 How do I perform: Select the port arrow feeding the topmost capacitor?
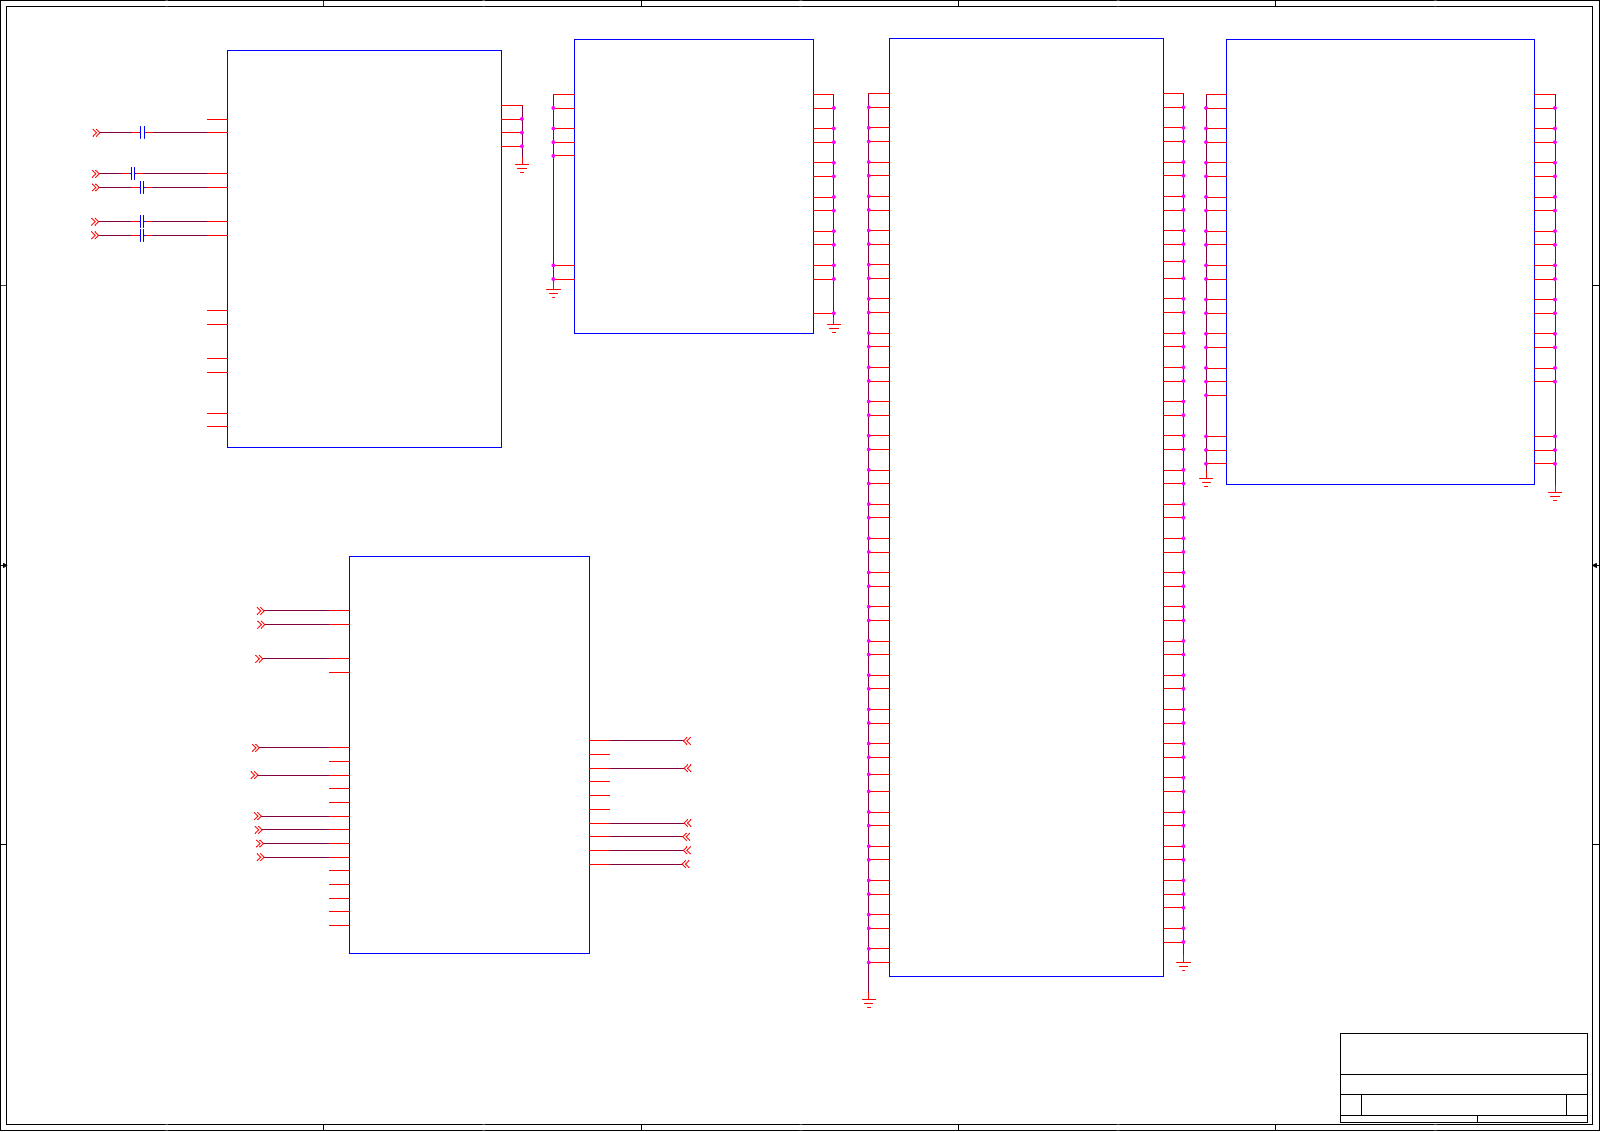pyautogui.click(x=96, y=132)
